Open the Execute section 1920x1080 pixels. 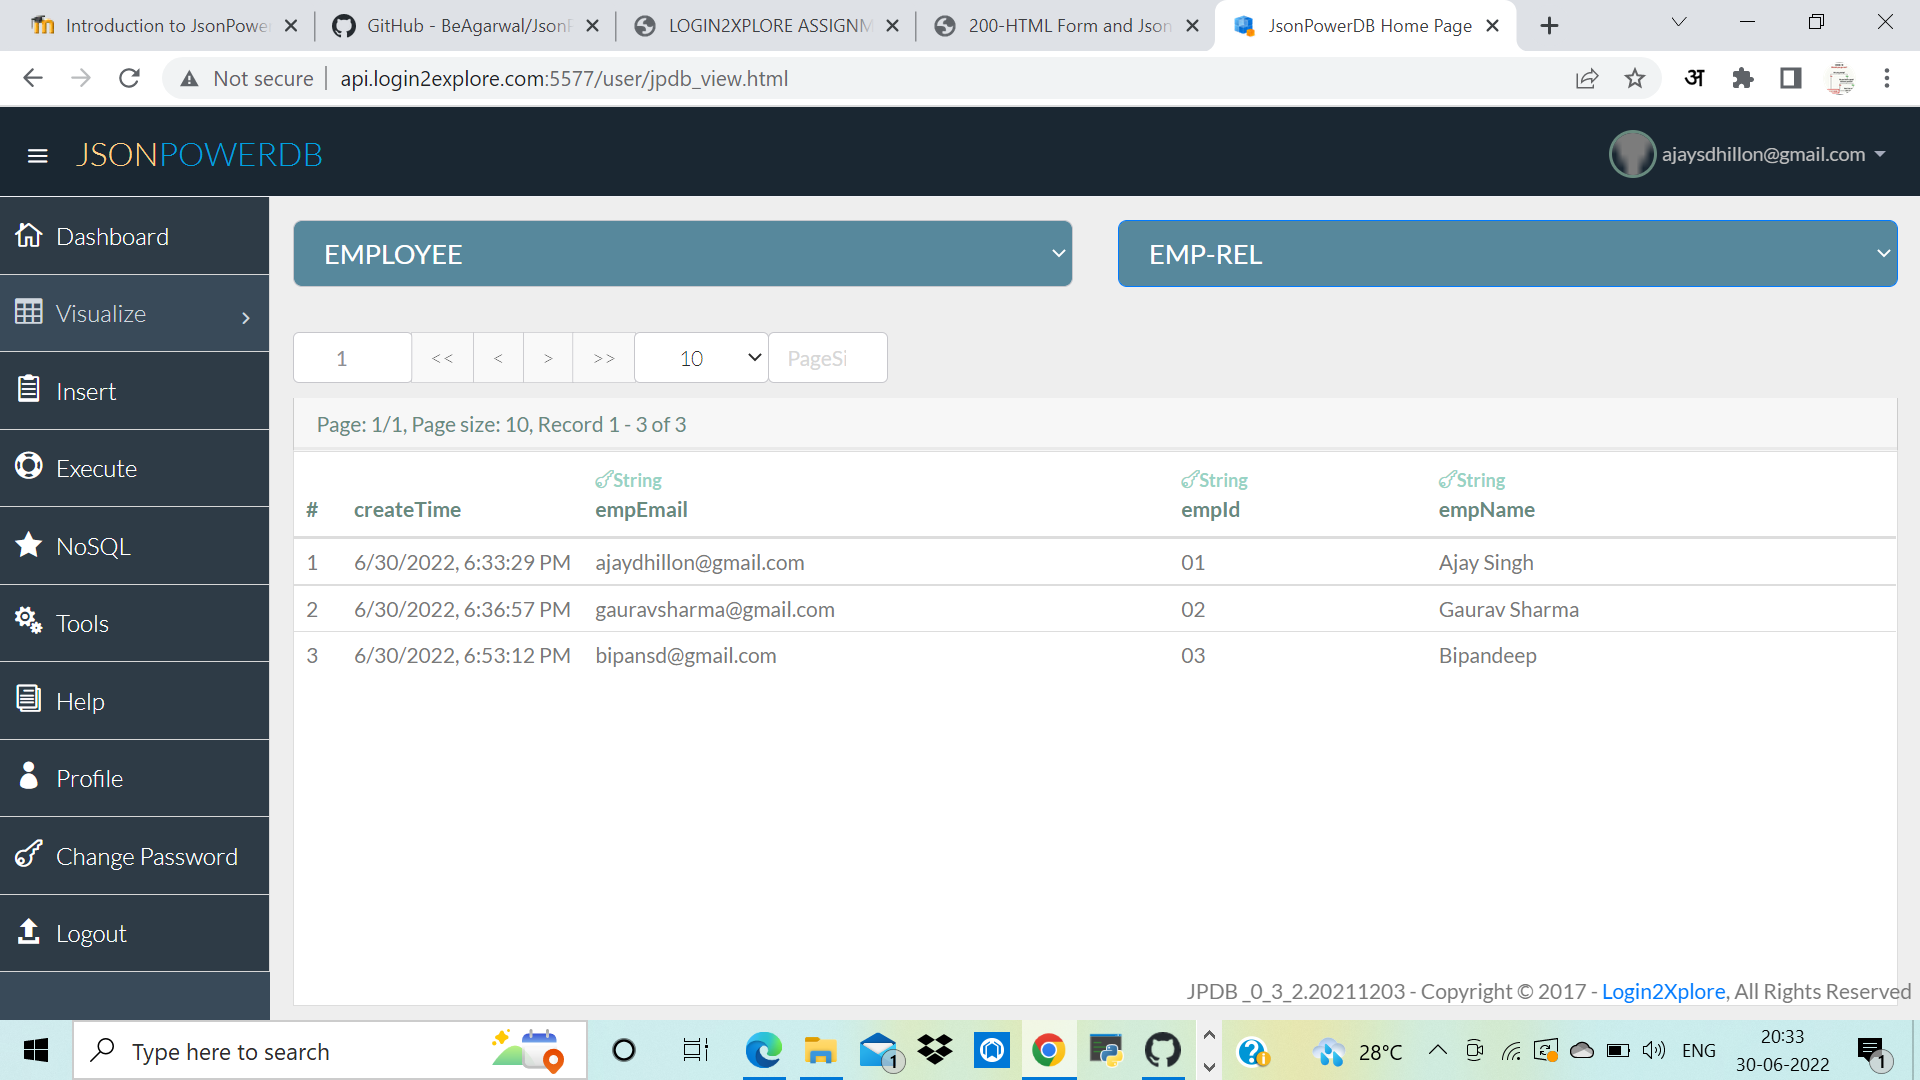97,468
